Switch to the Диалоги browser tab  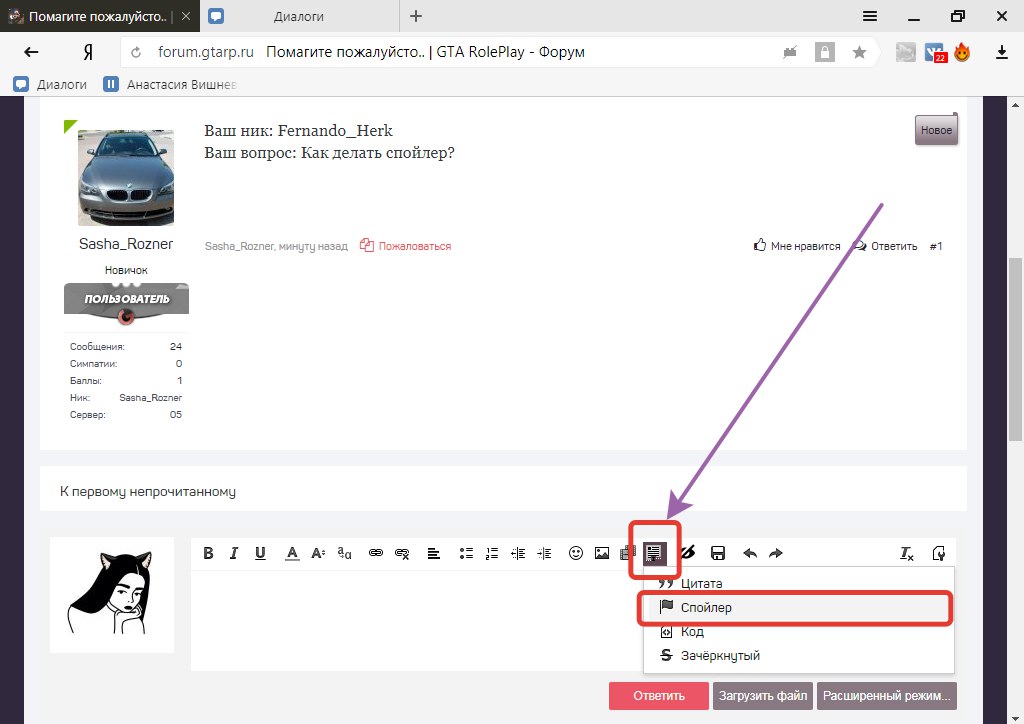point(299,16)
